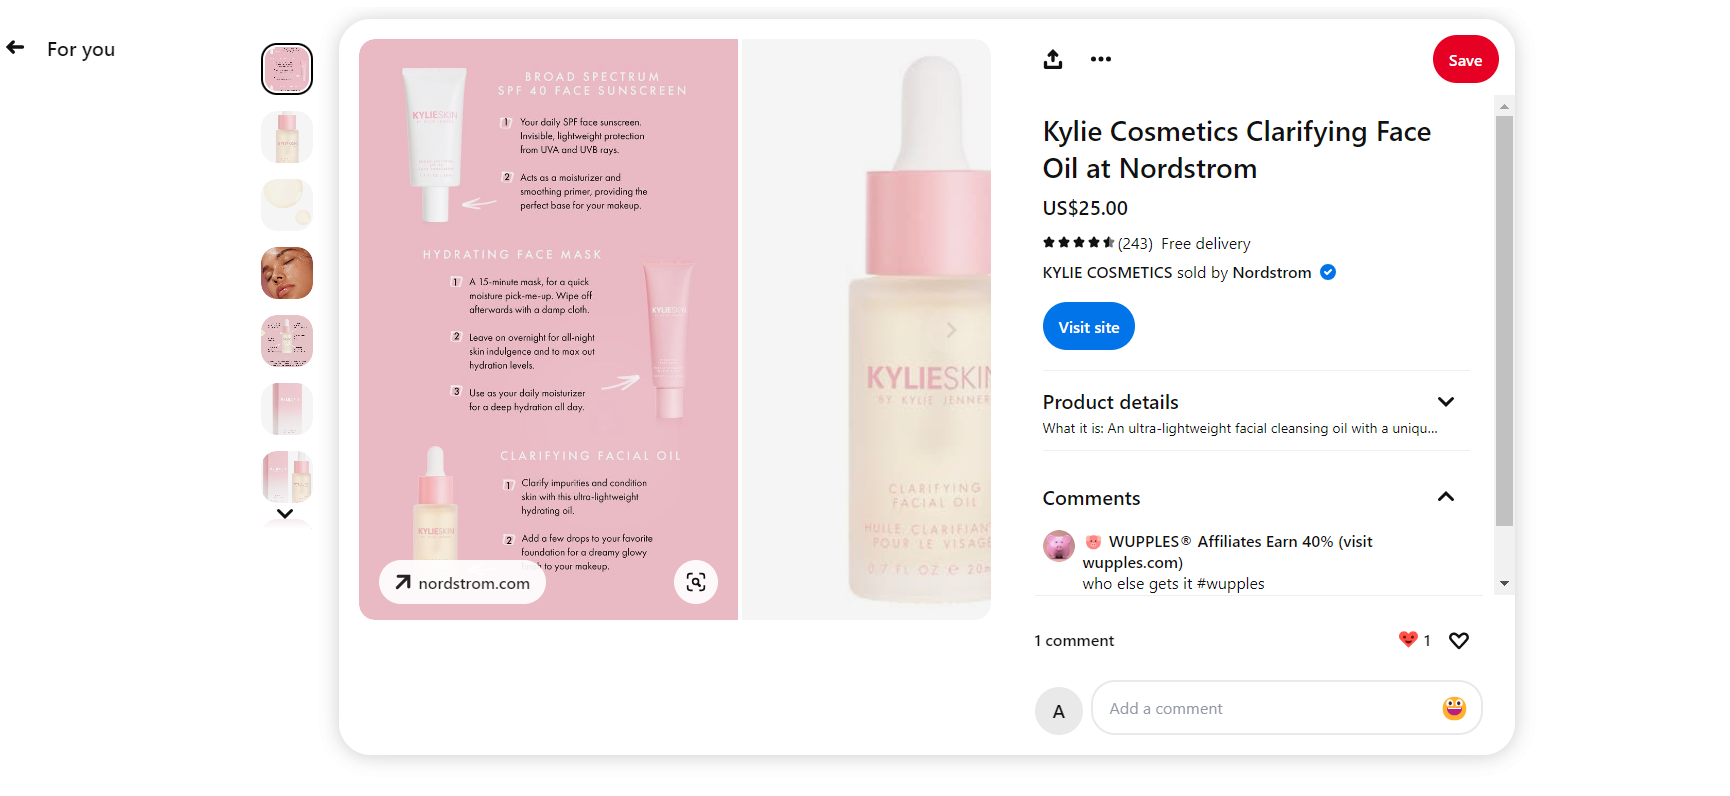
Task: Select the For you navigation item
Action: [x=81, y=48]
